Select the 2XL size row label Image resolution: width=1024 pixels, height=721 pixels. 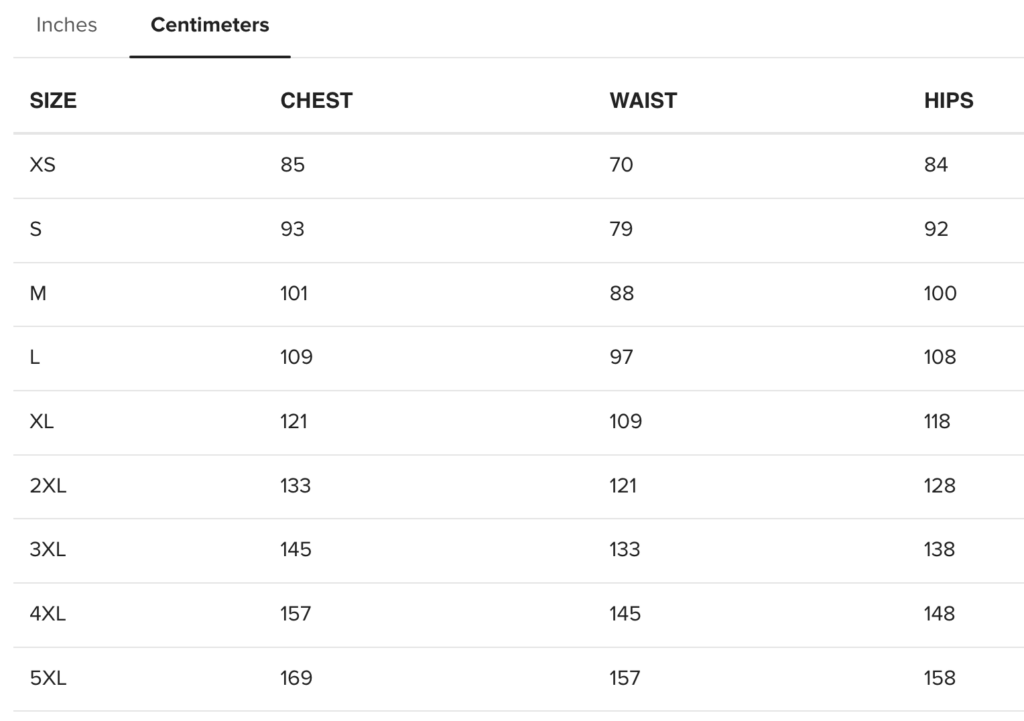click(47, 485)
